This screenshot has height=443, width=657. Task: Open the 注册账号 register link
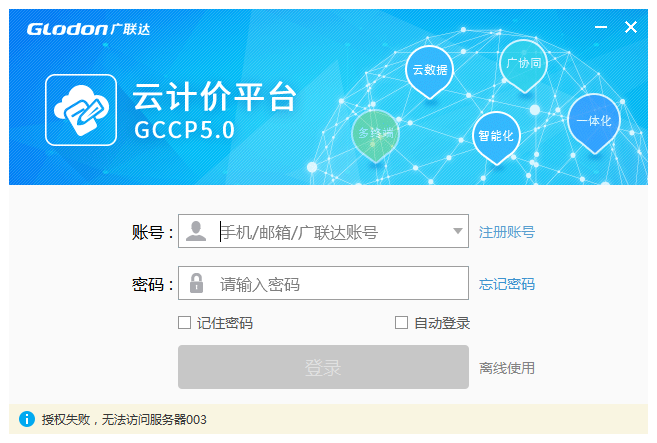(x=507, y=232)
